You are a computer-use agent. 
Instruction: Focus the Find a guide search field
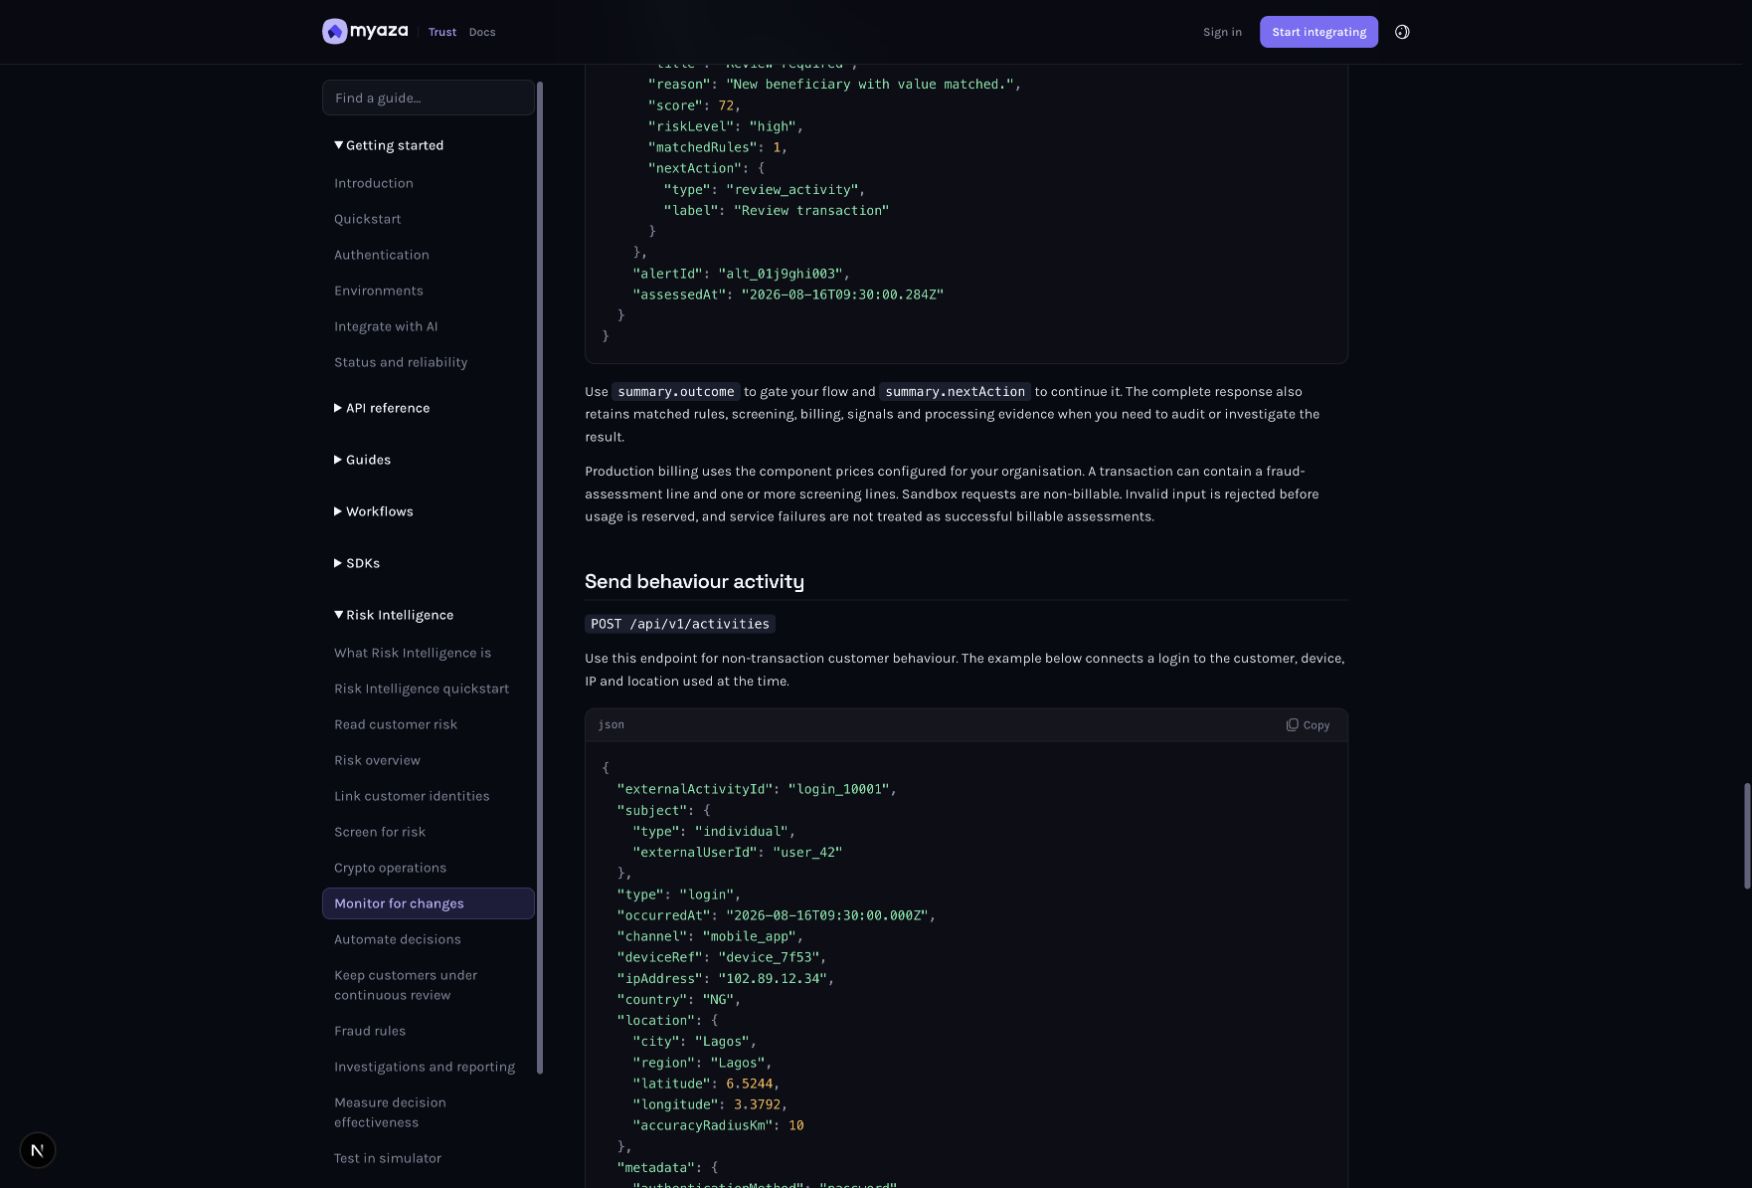click(x=428, y=98)
